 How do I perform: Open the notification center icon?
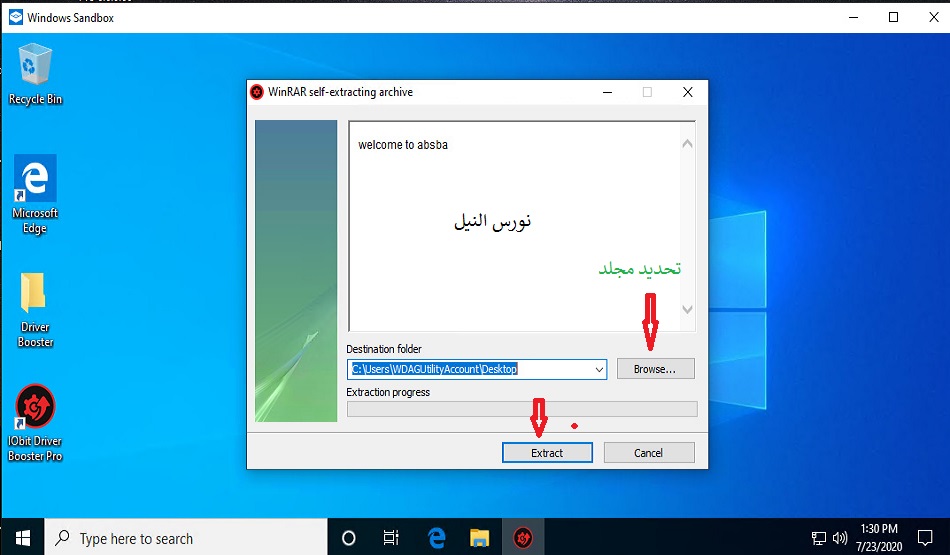click(924, 538)
